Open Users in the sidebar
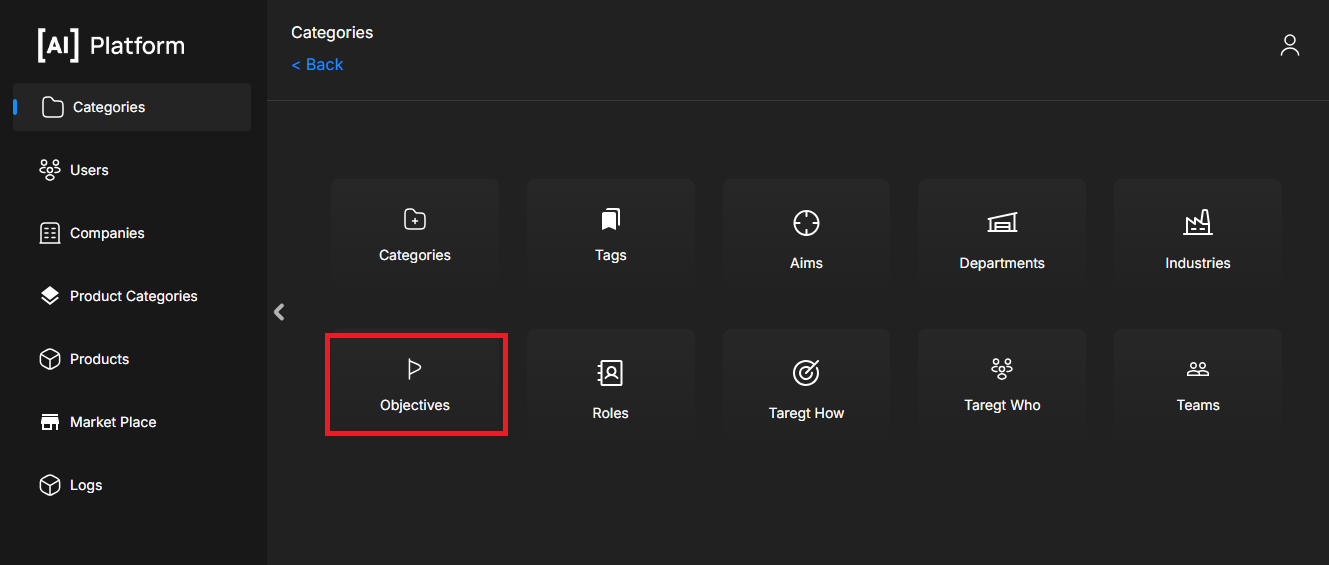 [89, 170]
